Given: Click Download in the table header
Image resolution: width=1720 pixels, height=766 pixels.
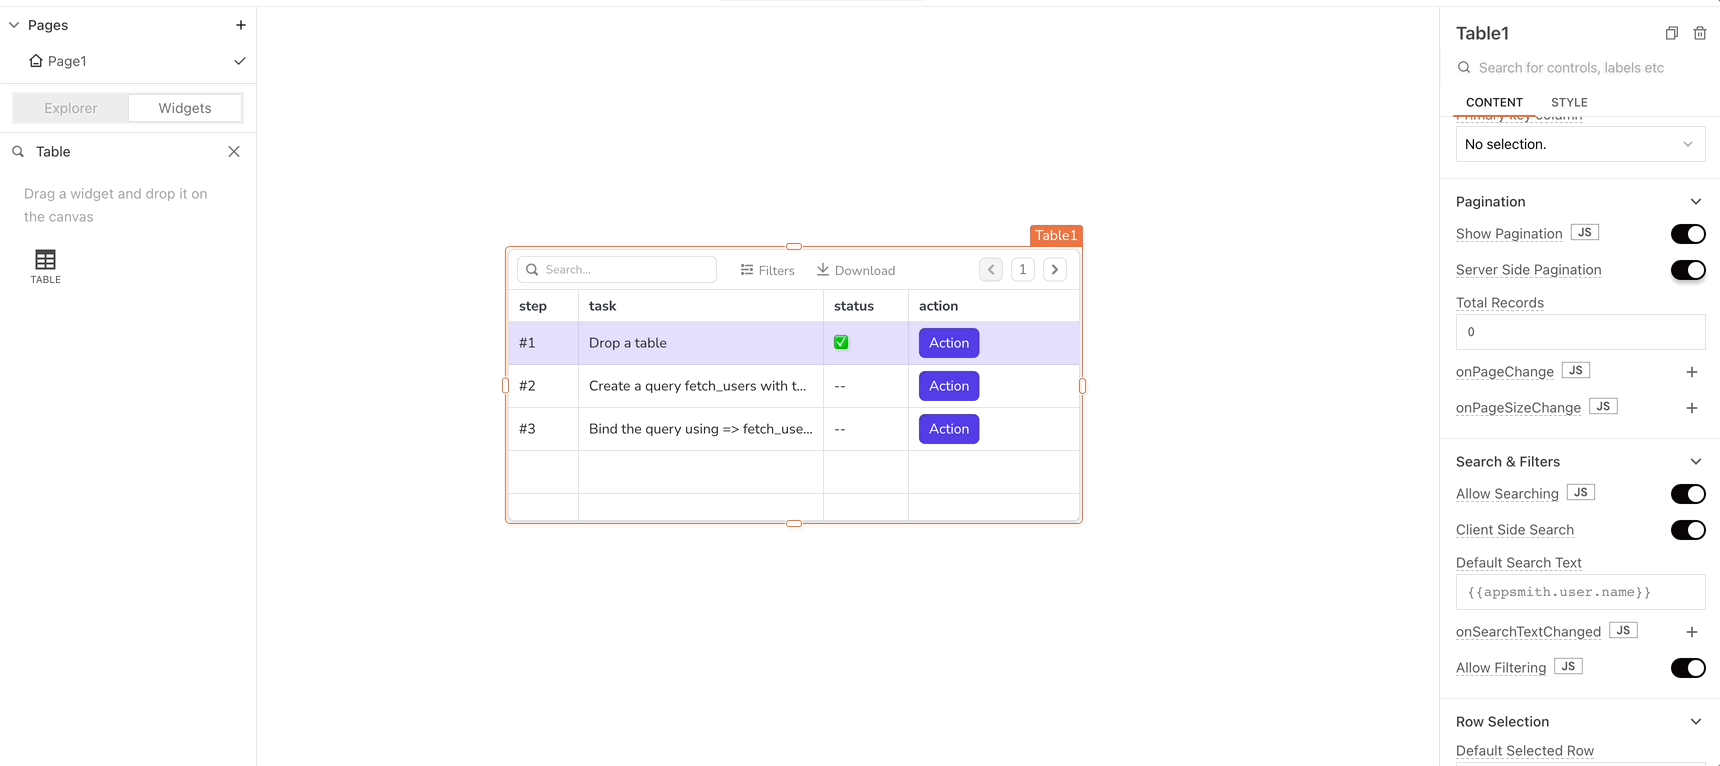Looking at the screenshot, I should pos(856,270).
